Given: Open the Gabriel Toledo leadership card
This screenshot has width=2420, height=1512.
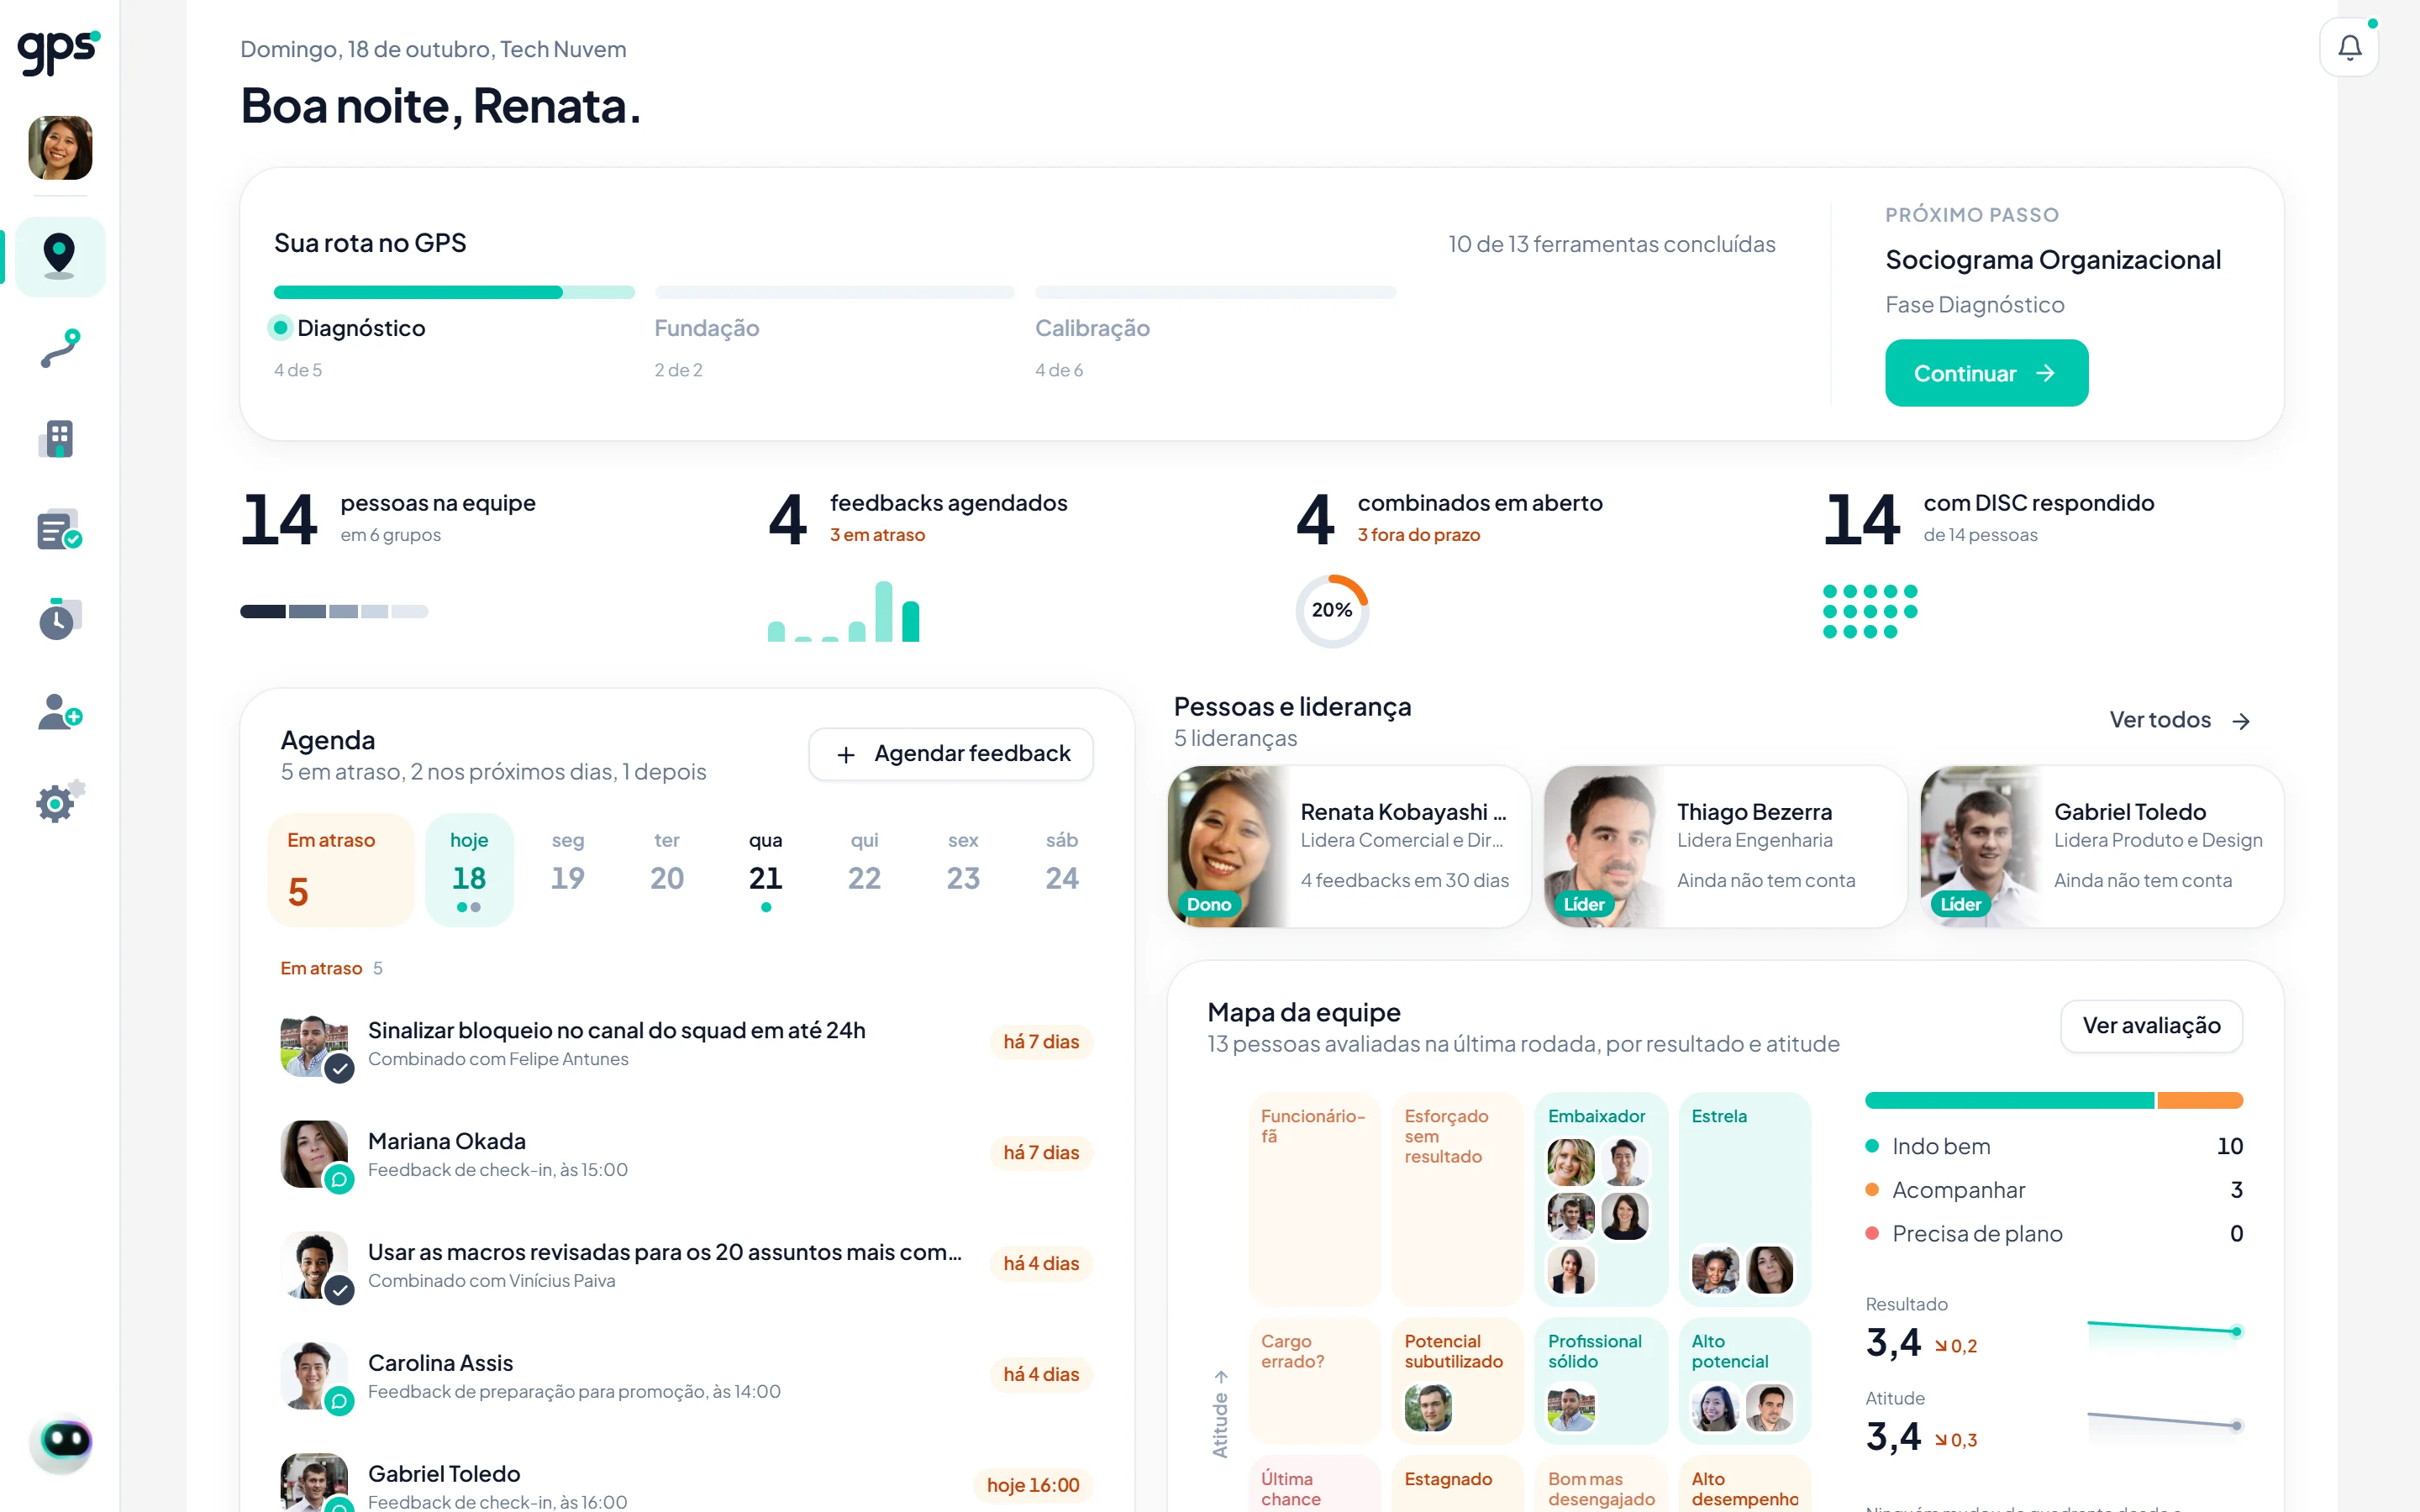Looking at the screenshot, I should (x=2102, y=847).
